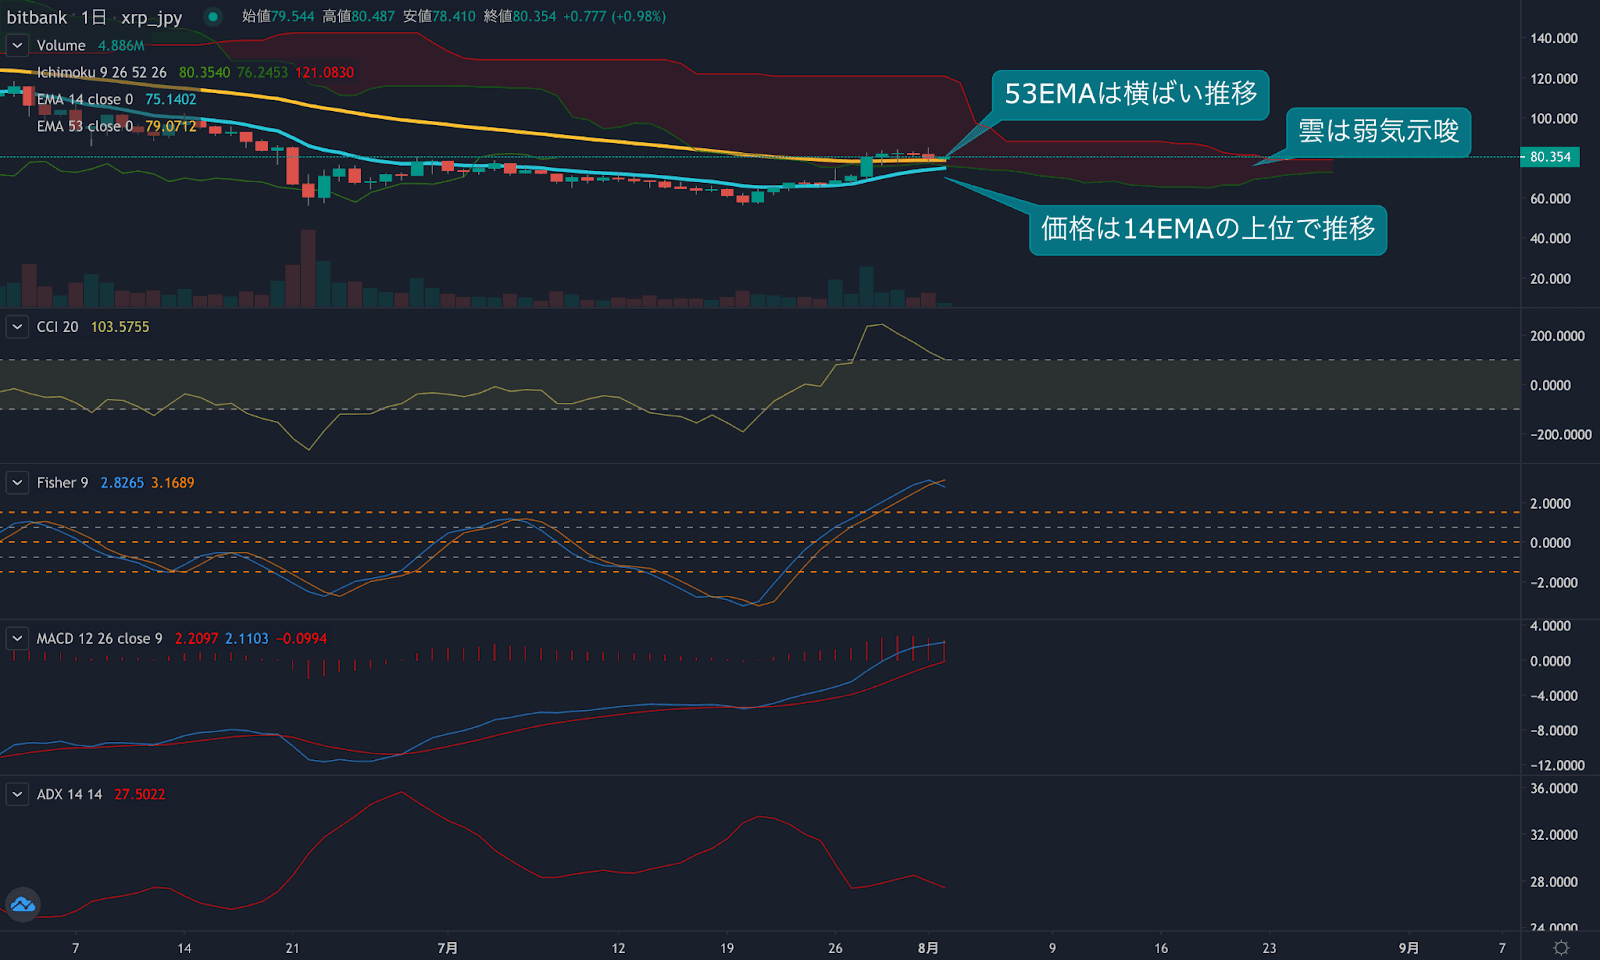Expand the ADX pane chevron
Screen dimensions: 1600x960
(x=16, y=793)
